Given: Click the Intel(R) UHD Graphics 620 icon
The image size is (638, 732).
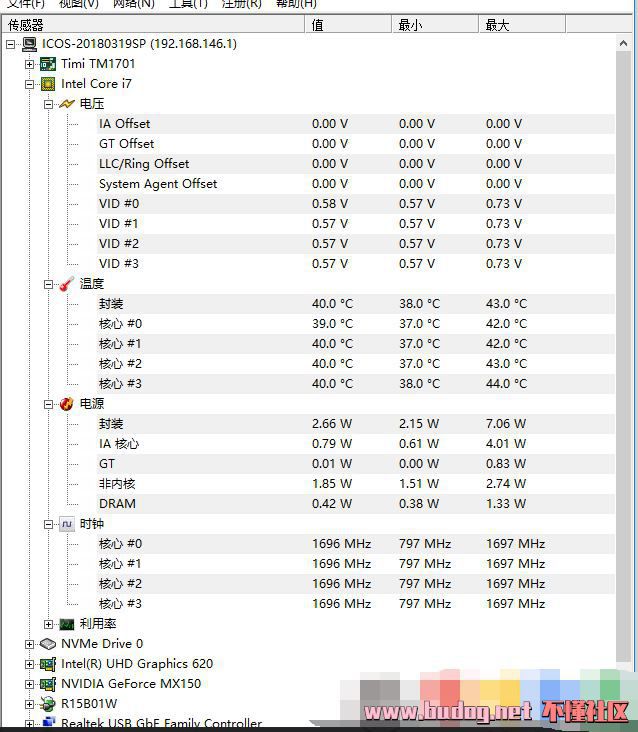Looking at the screenshot, I should coord(47,664).
